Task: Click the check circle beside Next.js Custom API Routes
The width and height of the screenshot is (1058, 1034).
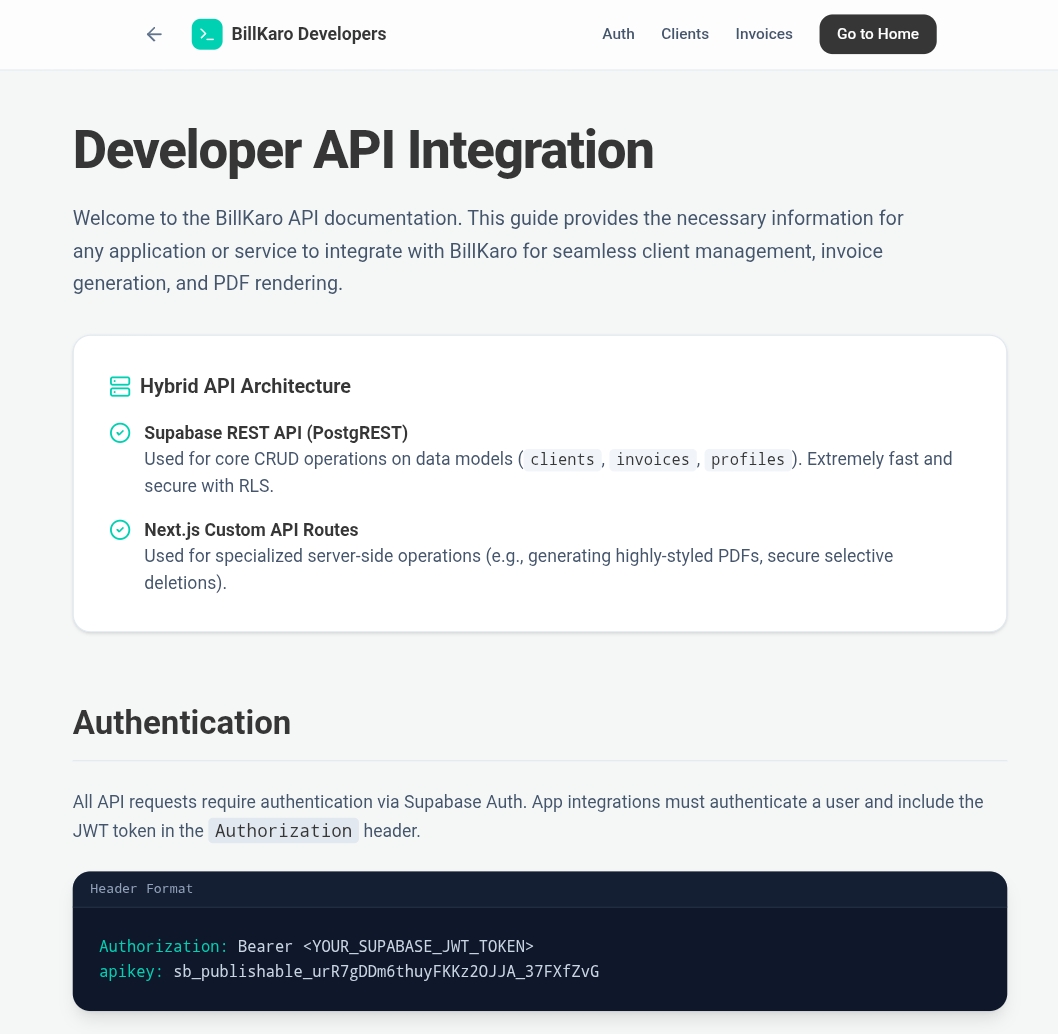Action: point(120,530)
